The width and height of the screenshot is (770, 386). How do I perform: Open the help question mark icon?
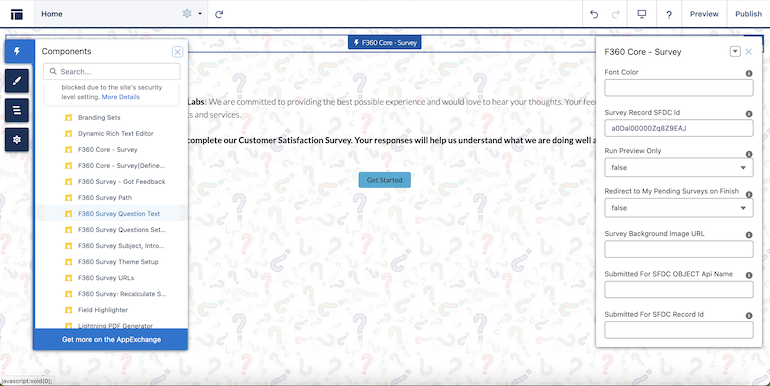[668, 14]
